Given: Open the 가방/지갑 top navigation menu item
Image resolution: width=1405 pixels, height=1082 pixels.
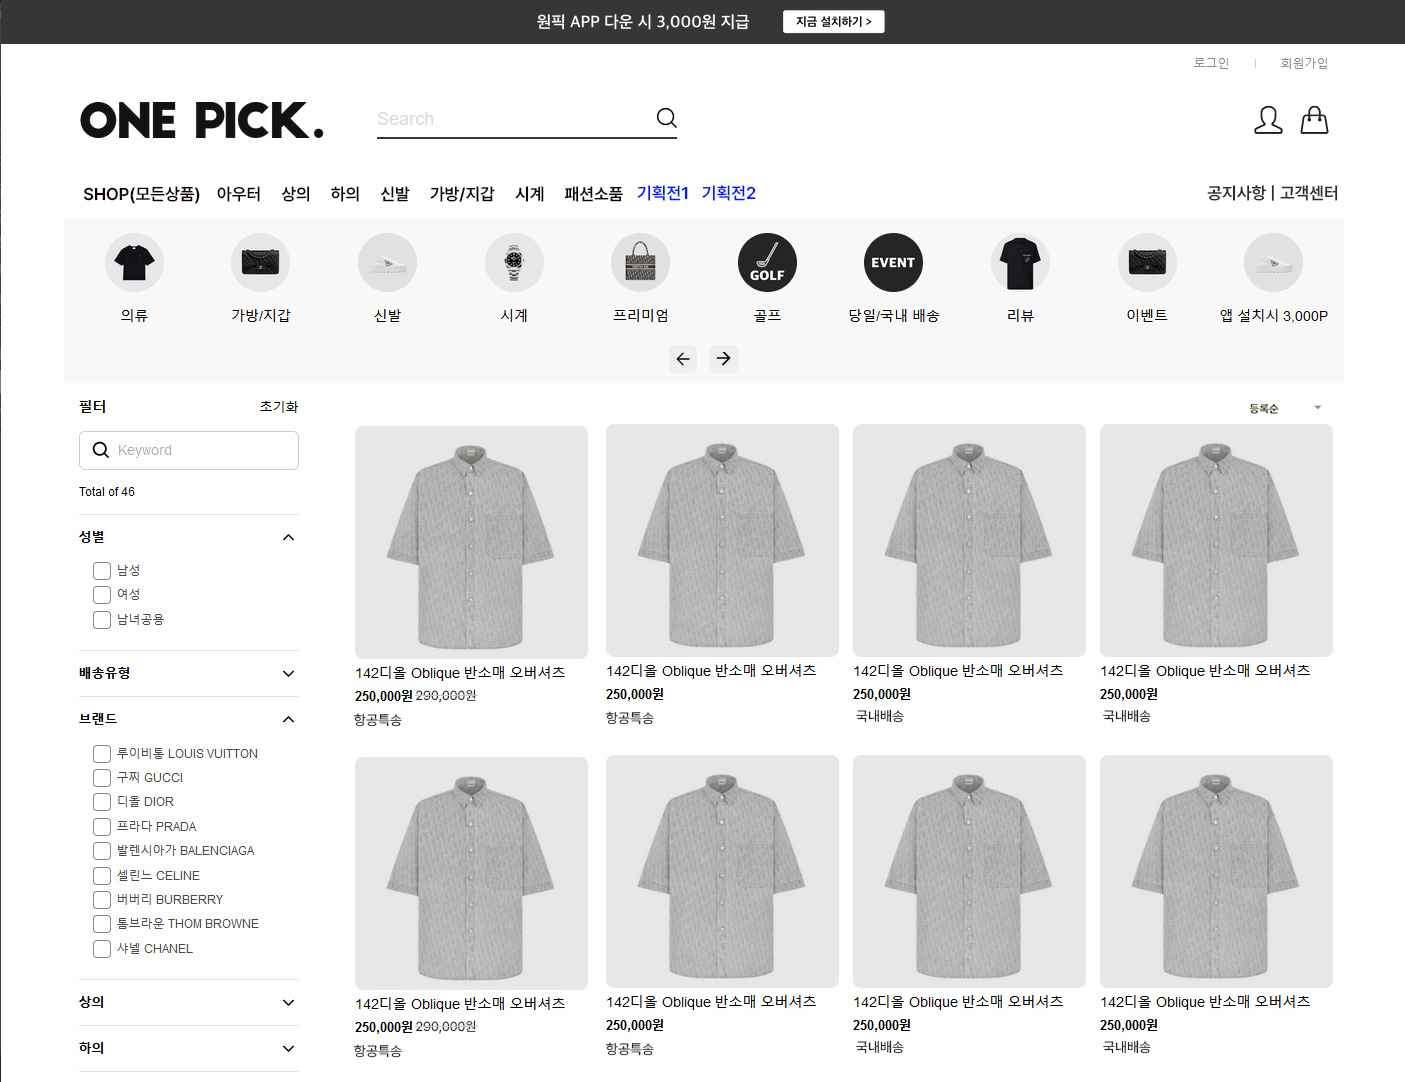Looking at the screenshot, I should (x=462, y=194).
